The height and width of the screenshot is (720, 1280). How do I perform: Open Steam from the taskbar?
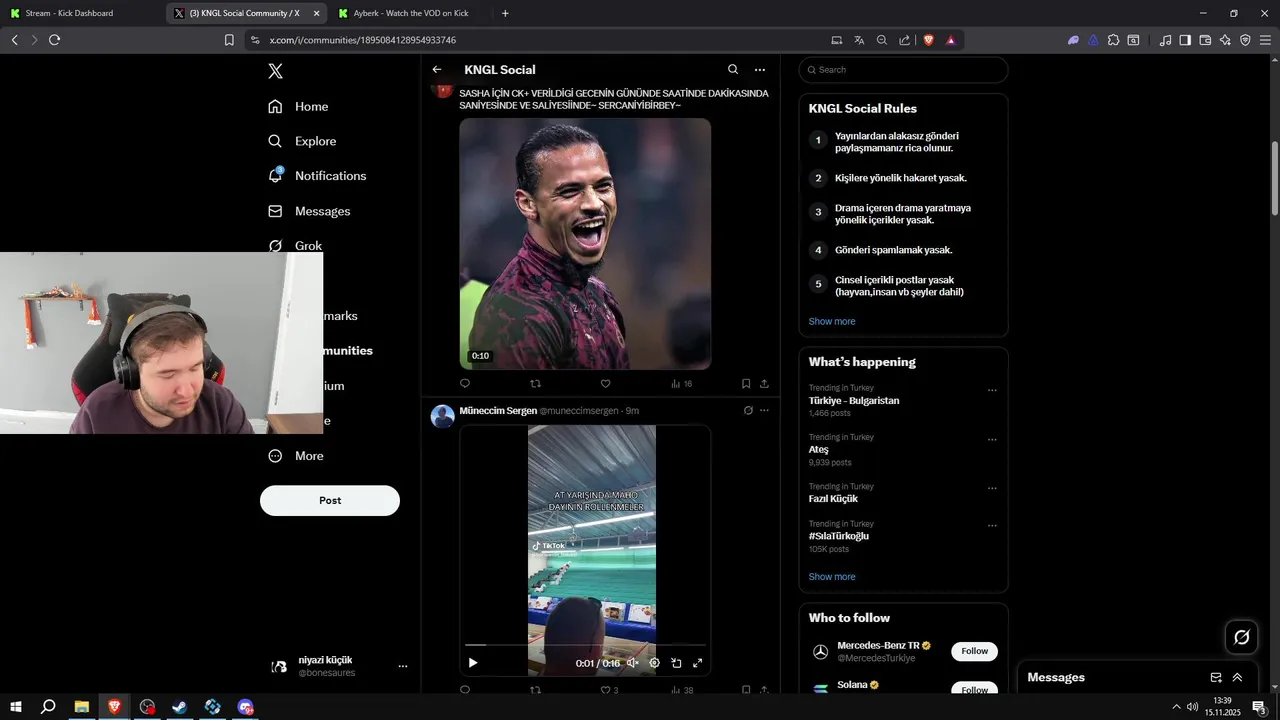coord(180,707)
